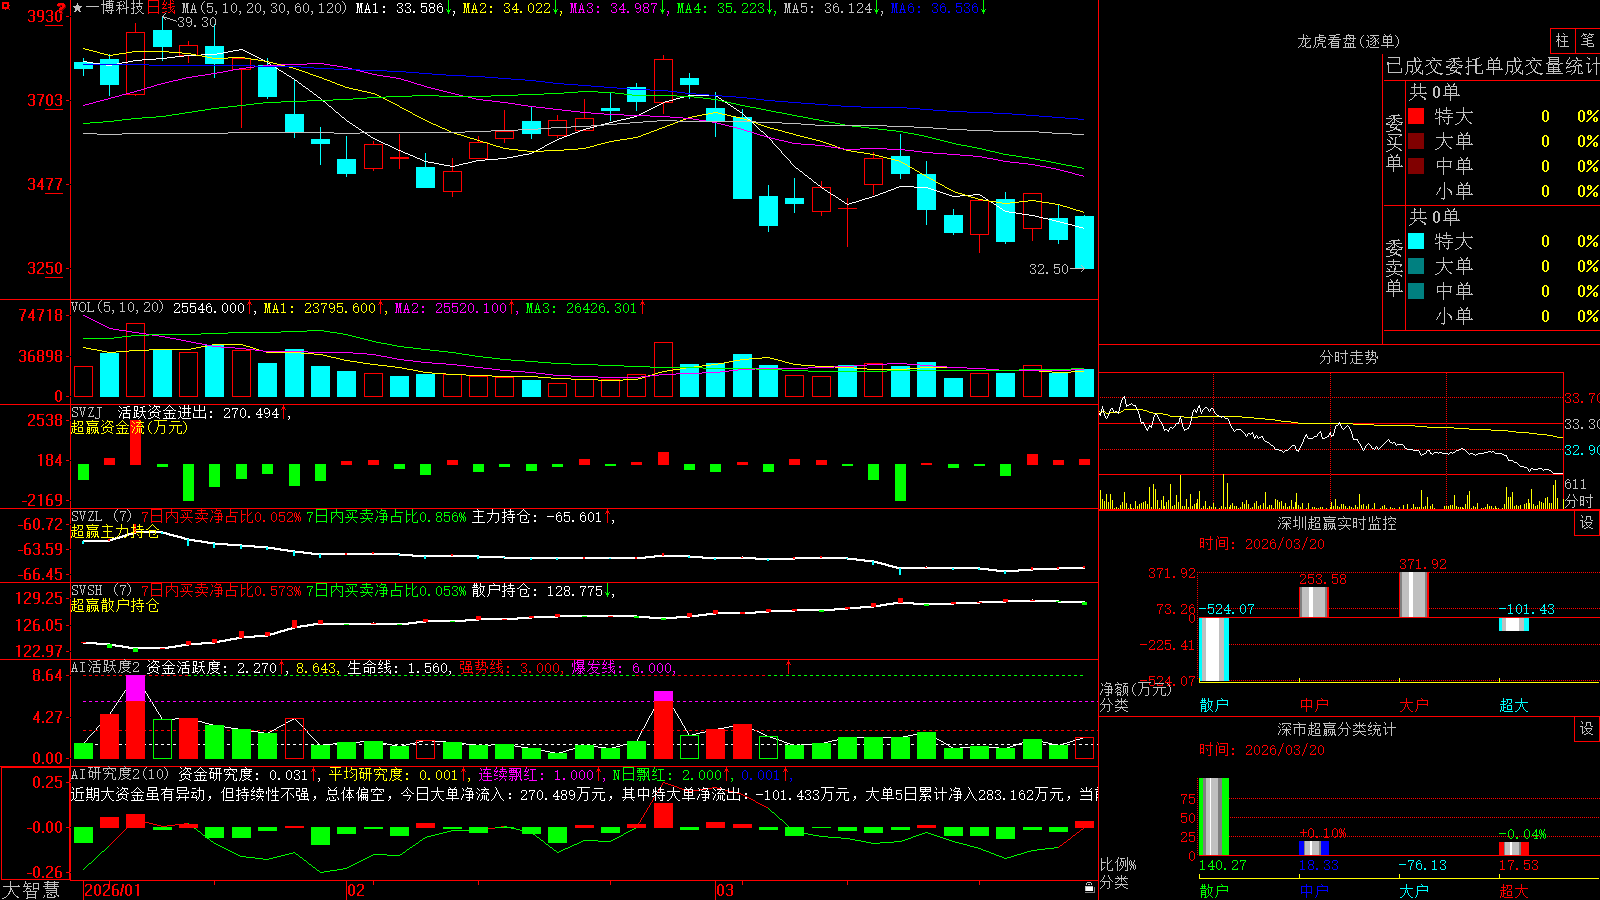Click the 超赢散户持仓 label

(115, 605)
